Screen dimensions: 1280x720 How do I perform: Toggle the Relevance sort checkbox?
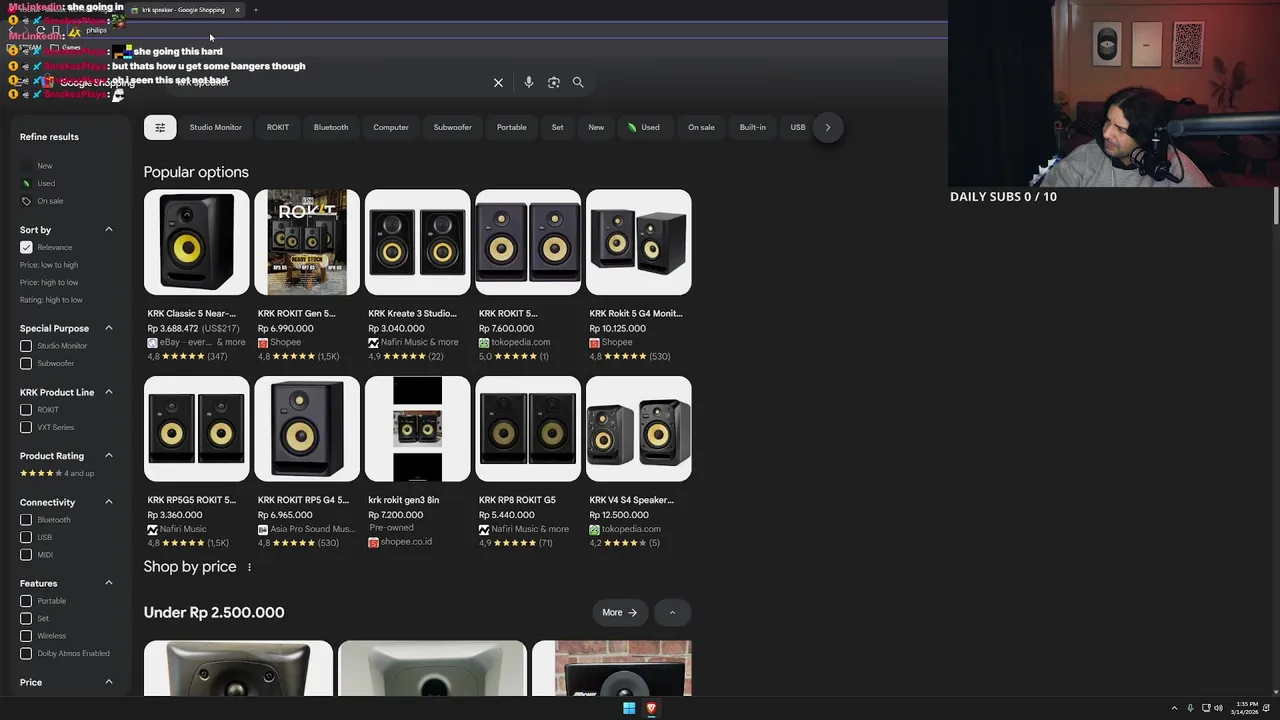pos(26,247)
